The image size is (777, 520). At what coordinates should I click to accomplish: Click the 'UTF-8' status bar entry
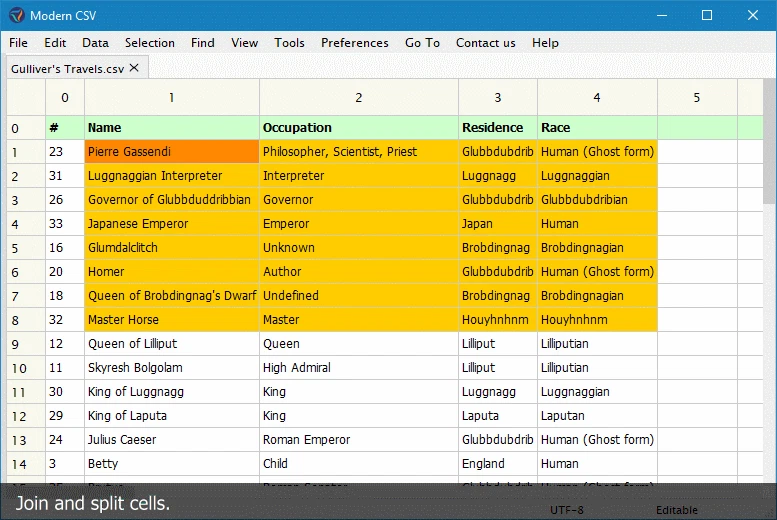pos(566,510)
